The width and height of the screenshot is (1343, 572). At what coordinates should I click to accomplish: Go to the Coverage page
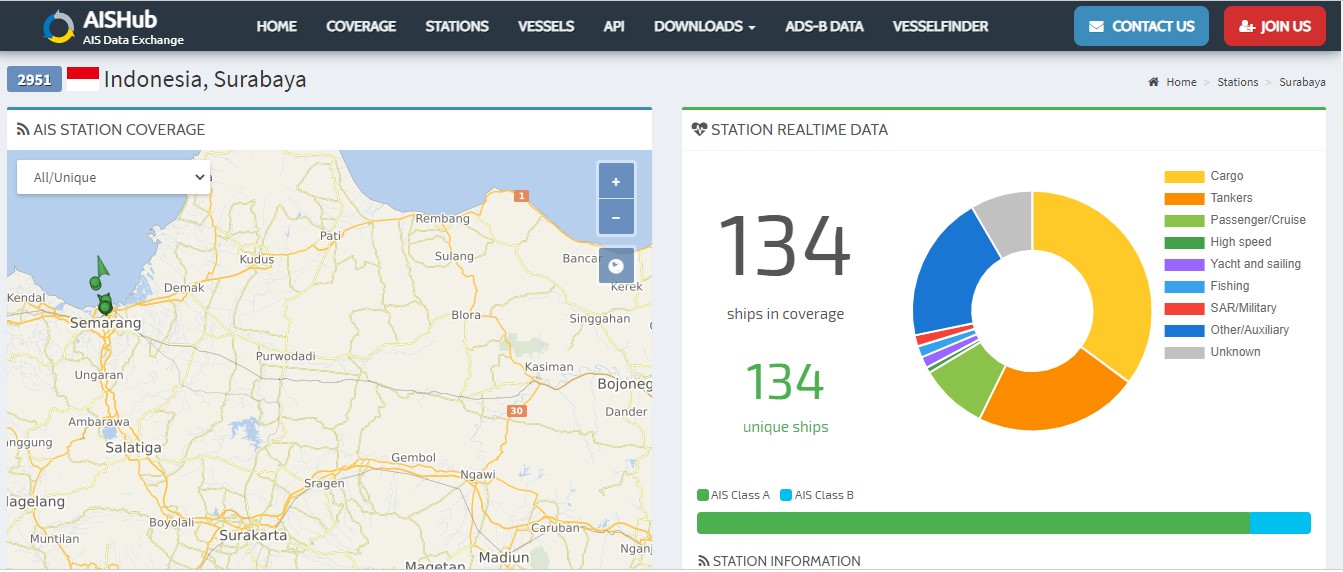361,26
